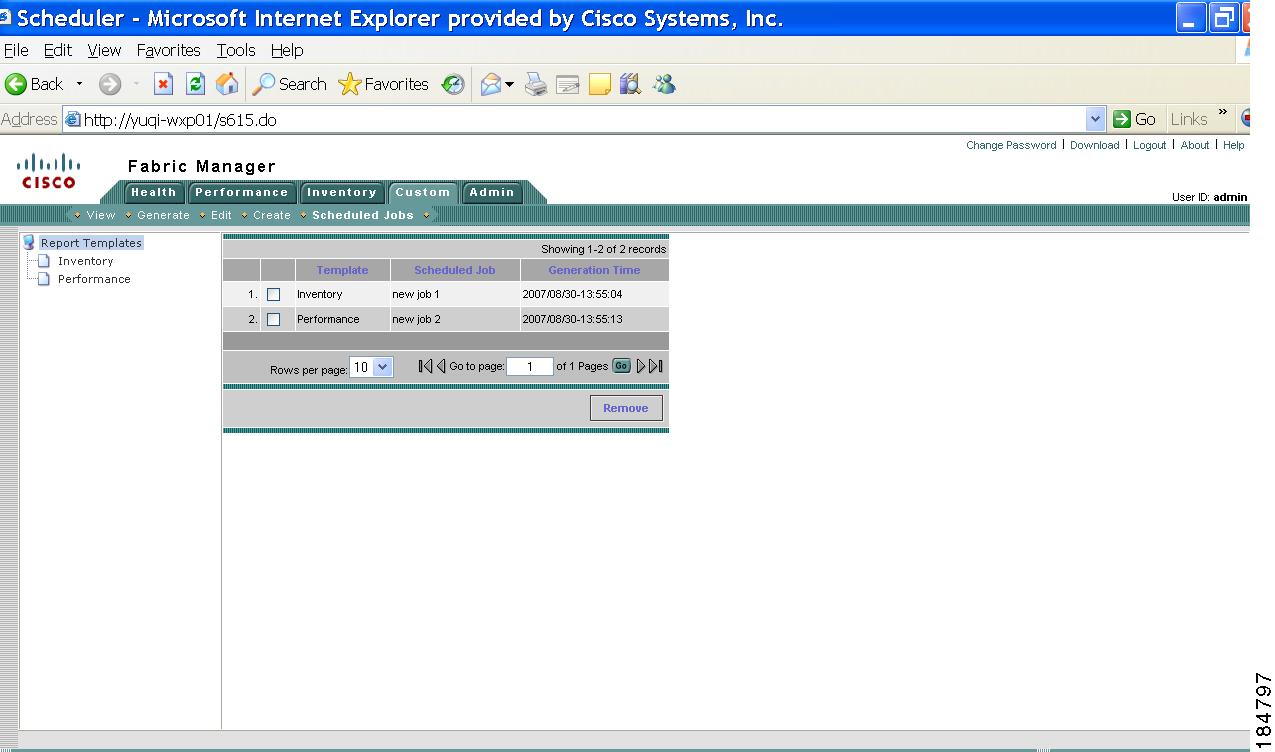Click the Logout link
1275x752 pixels.
coord(1150,145)
